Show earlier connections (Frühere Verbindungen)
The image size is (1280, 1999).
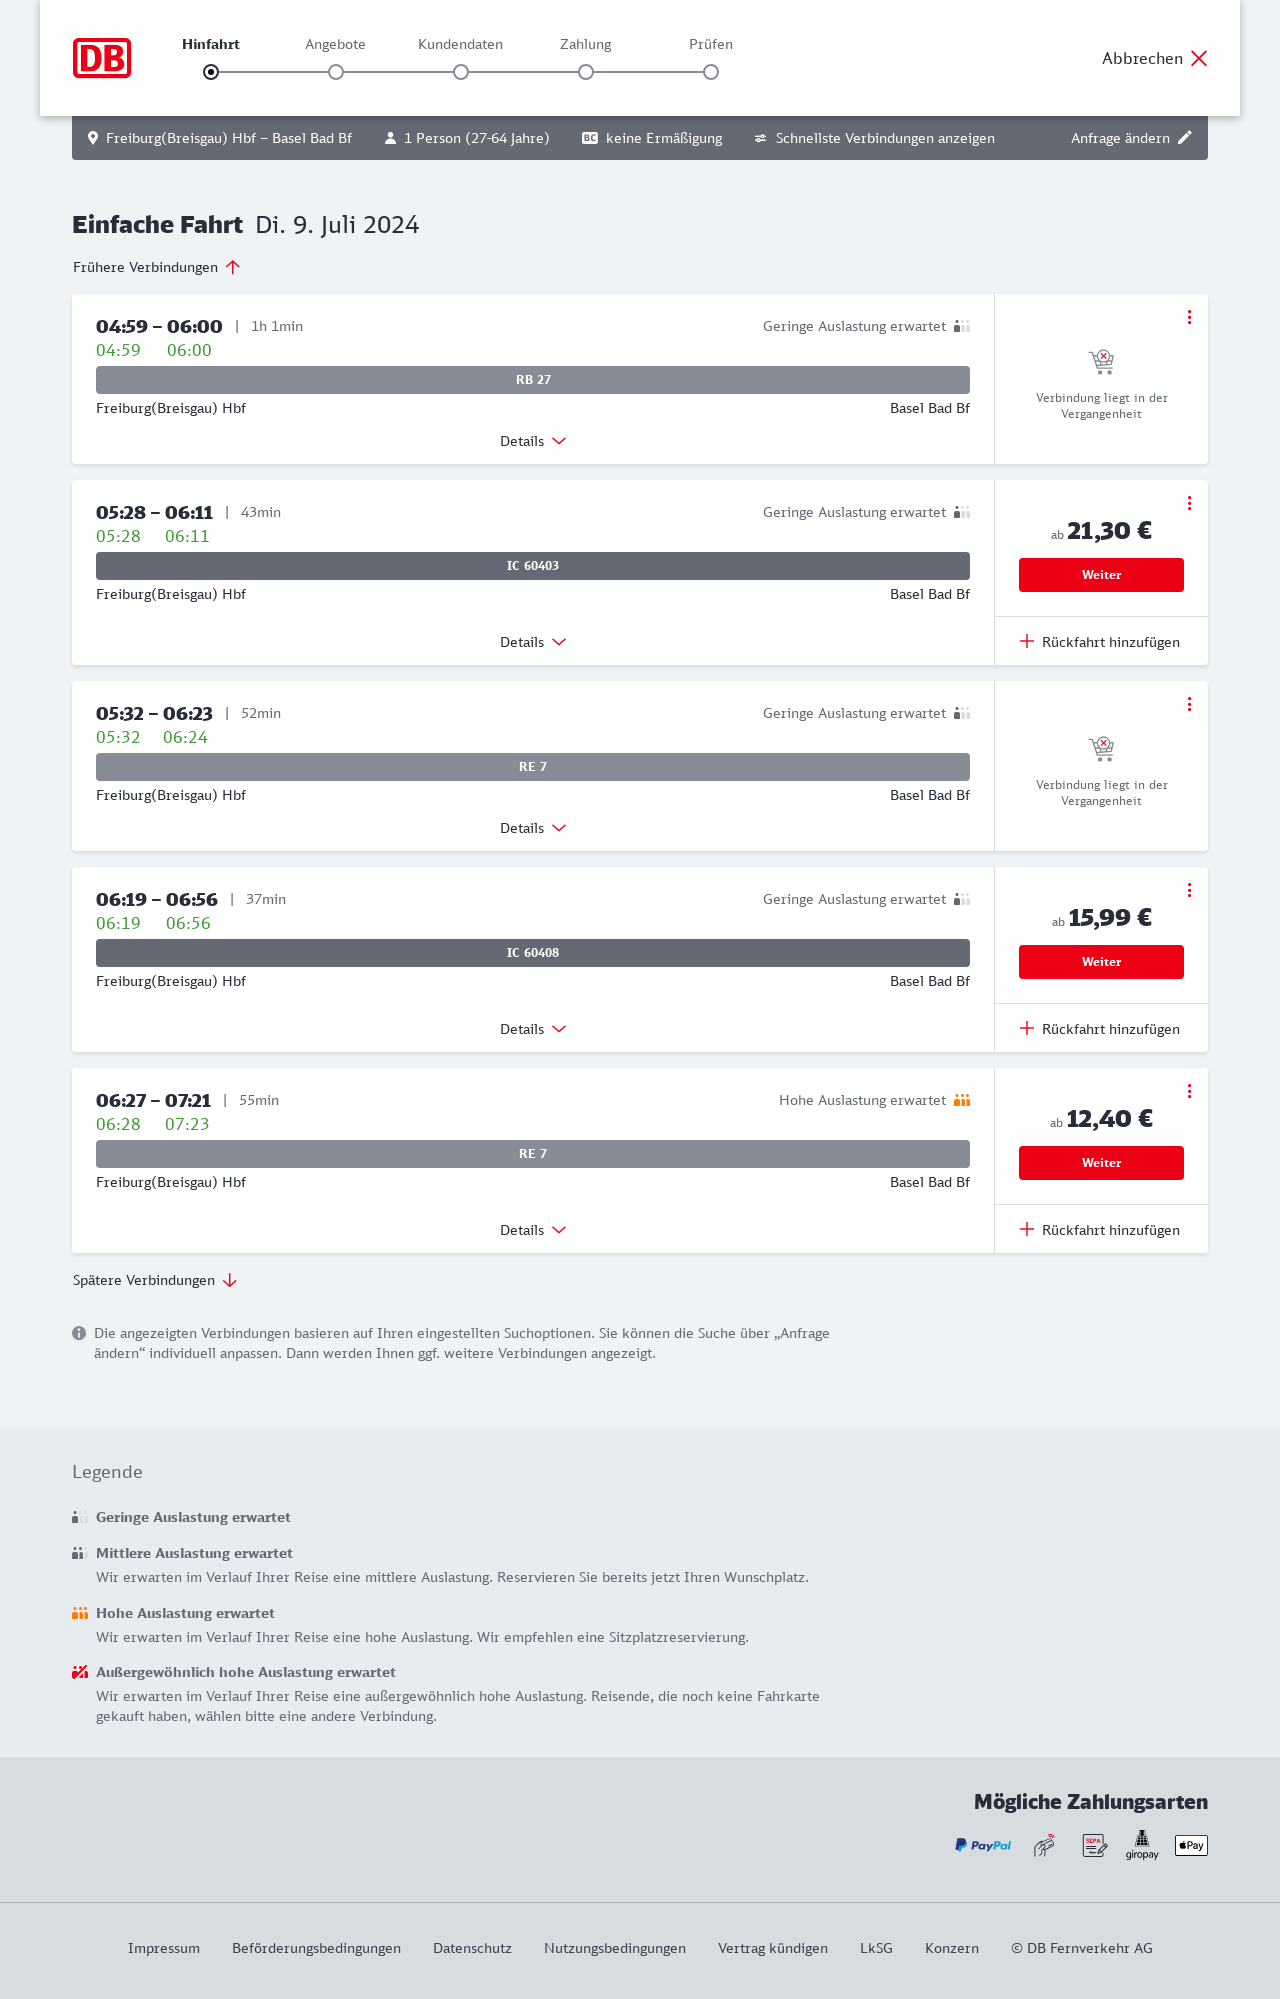point(157,267)
